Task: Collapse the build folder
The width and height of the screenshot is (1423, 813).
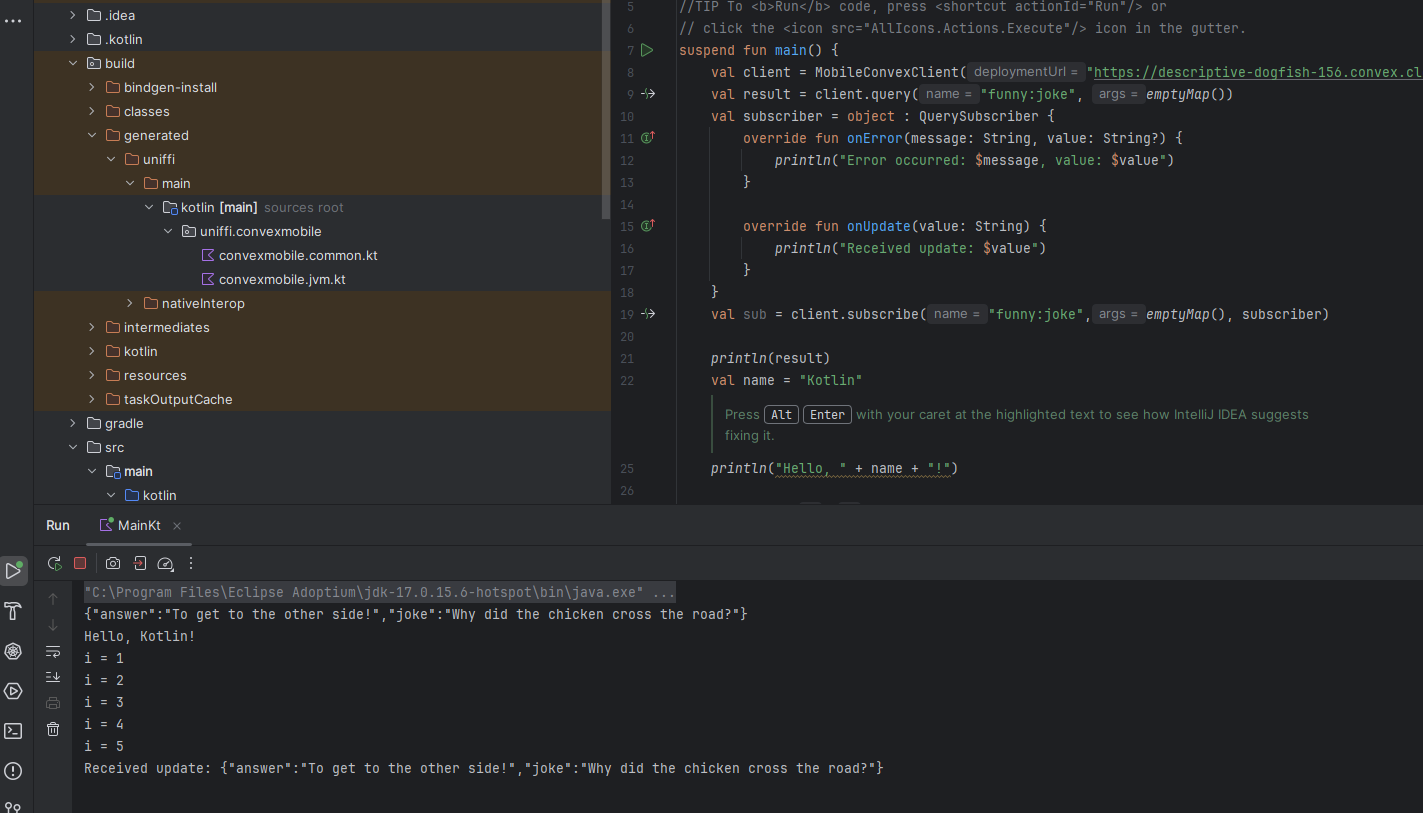Action: pyautogui.click(x=73, y=63)
